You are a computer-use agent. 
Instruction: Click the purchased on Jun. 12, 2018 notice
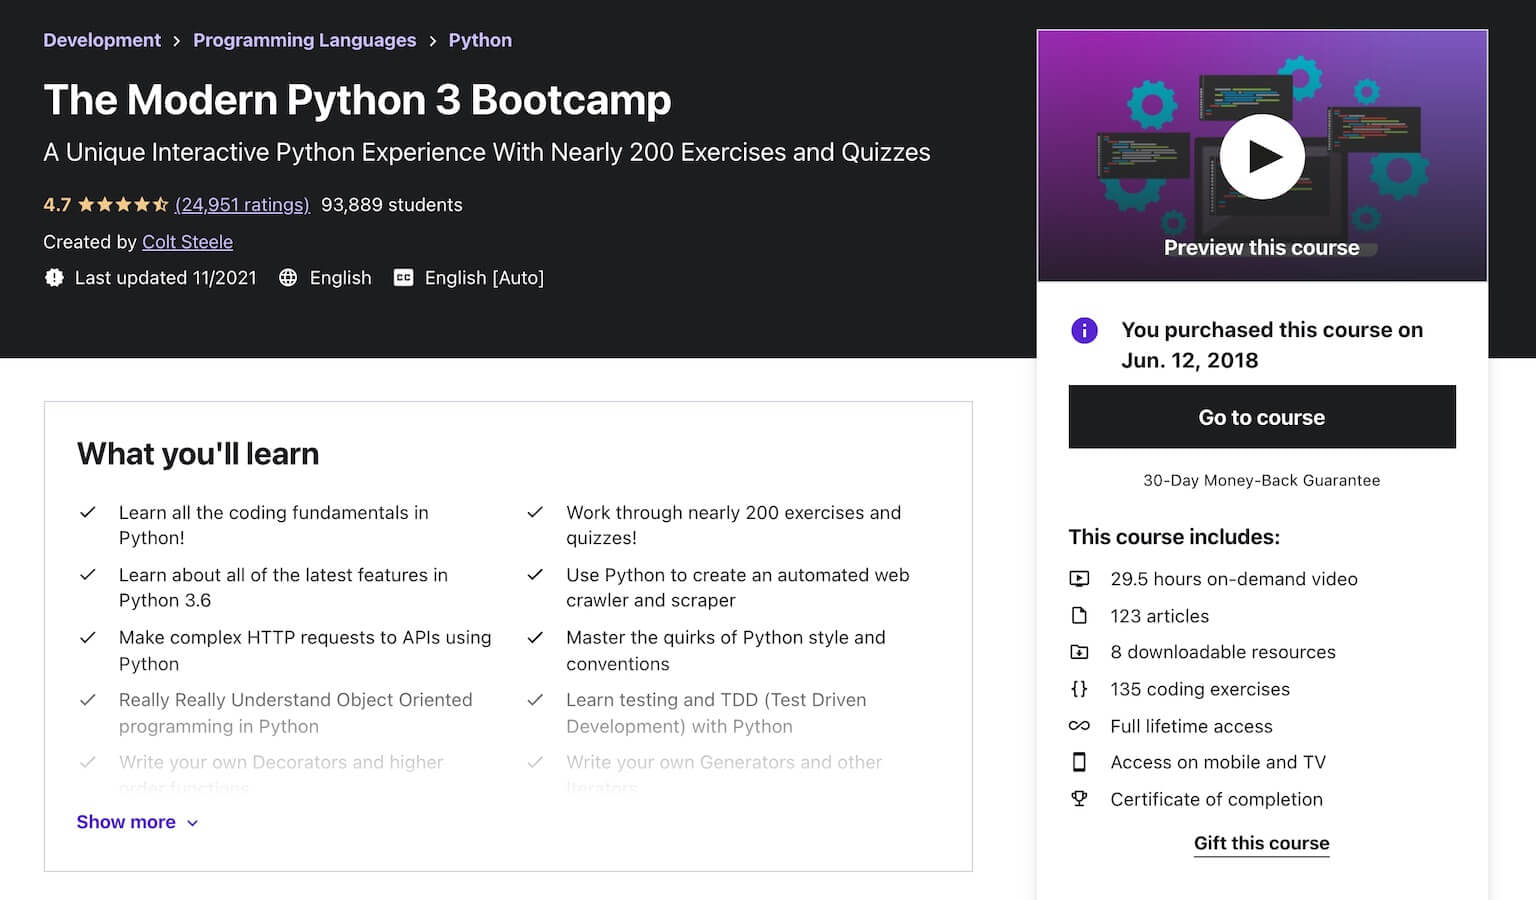(x=1272, y=345)
